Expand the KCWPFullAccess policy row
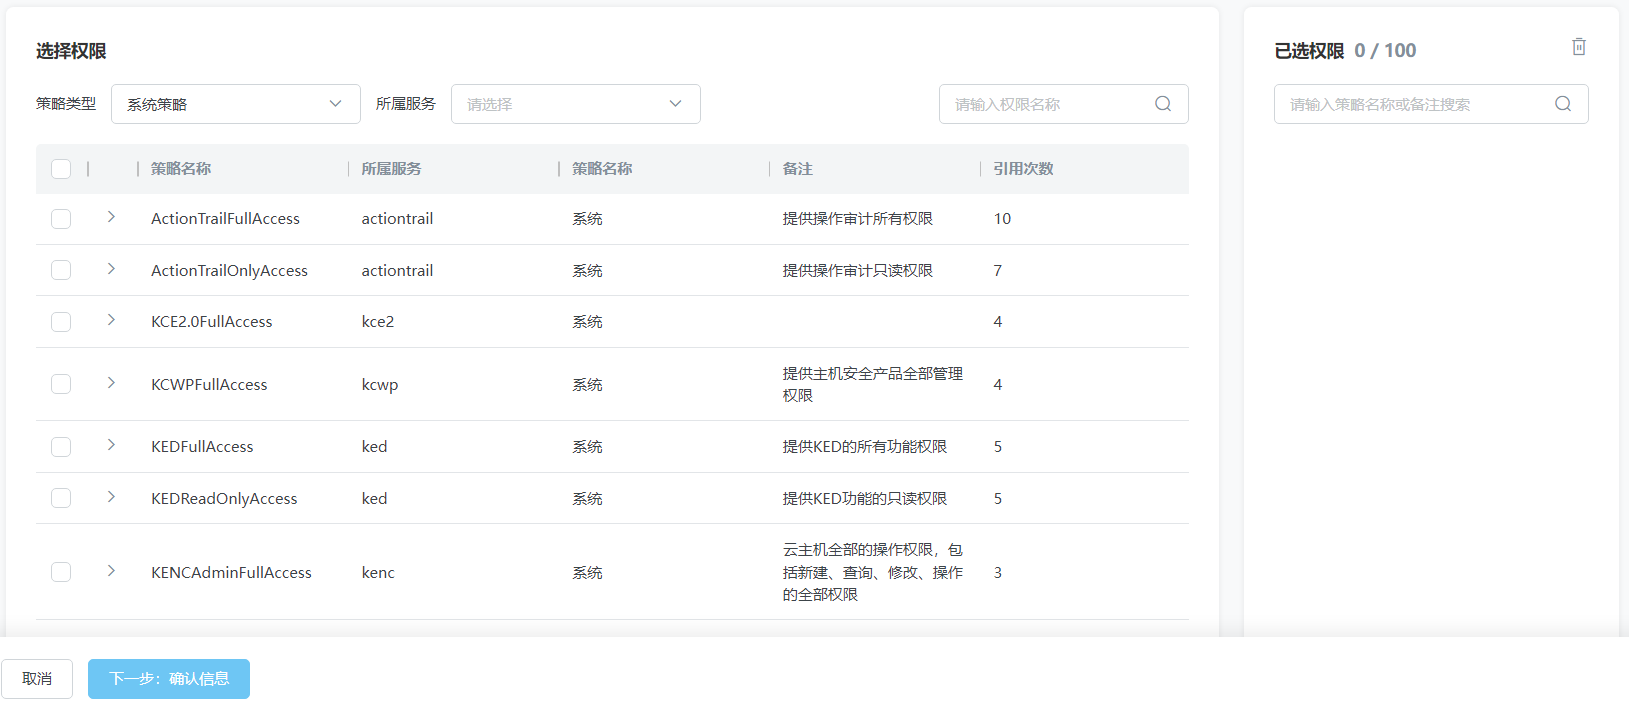 click(x=111, y=383)
